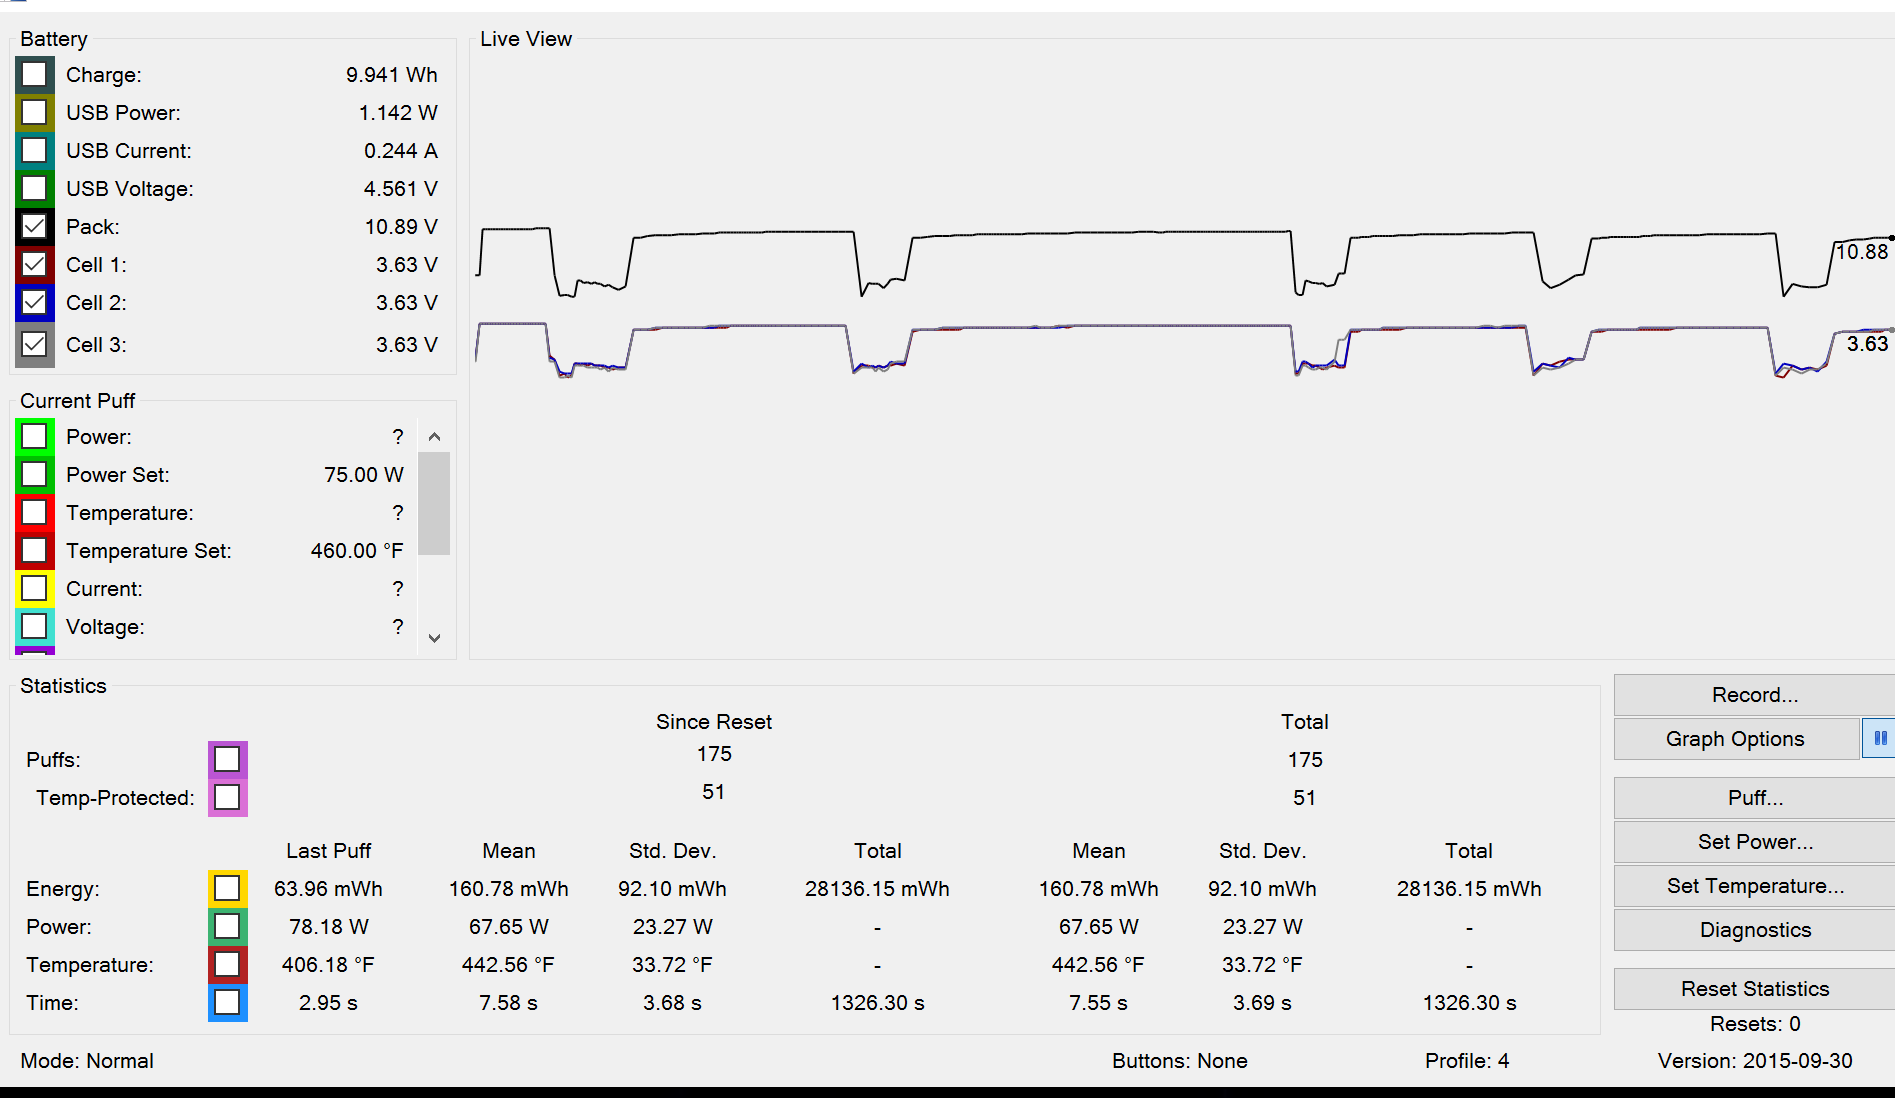
Task: Click Reset Statistics
Action: click(1754, 989)
